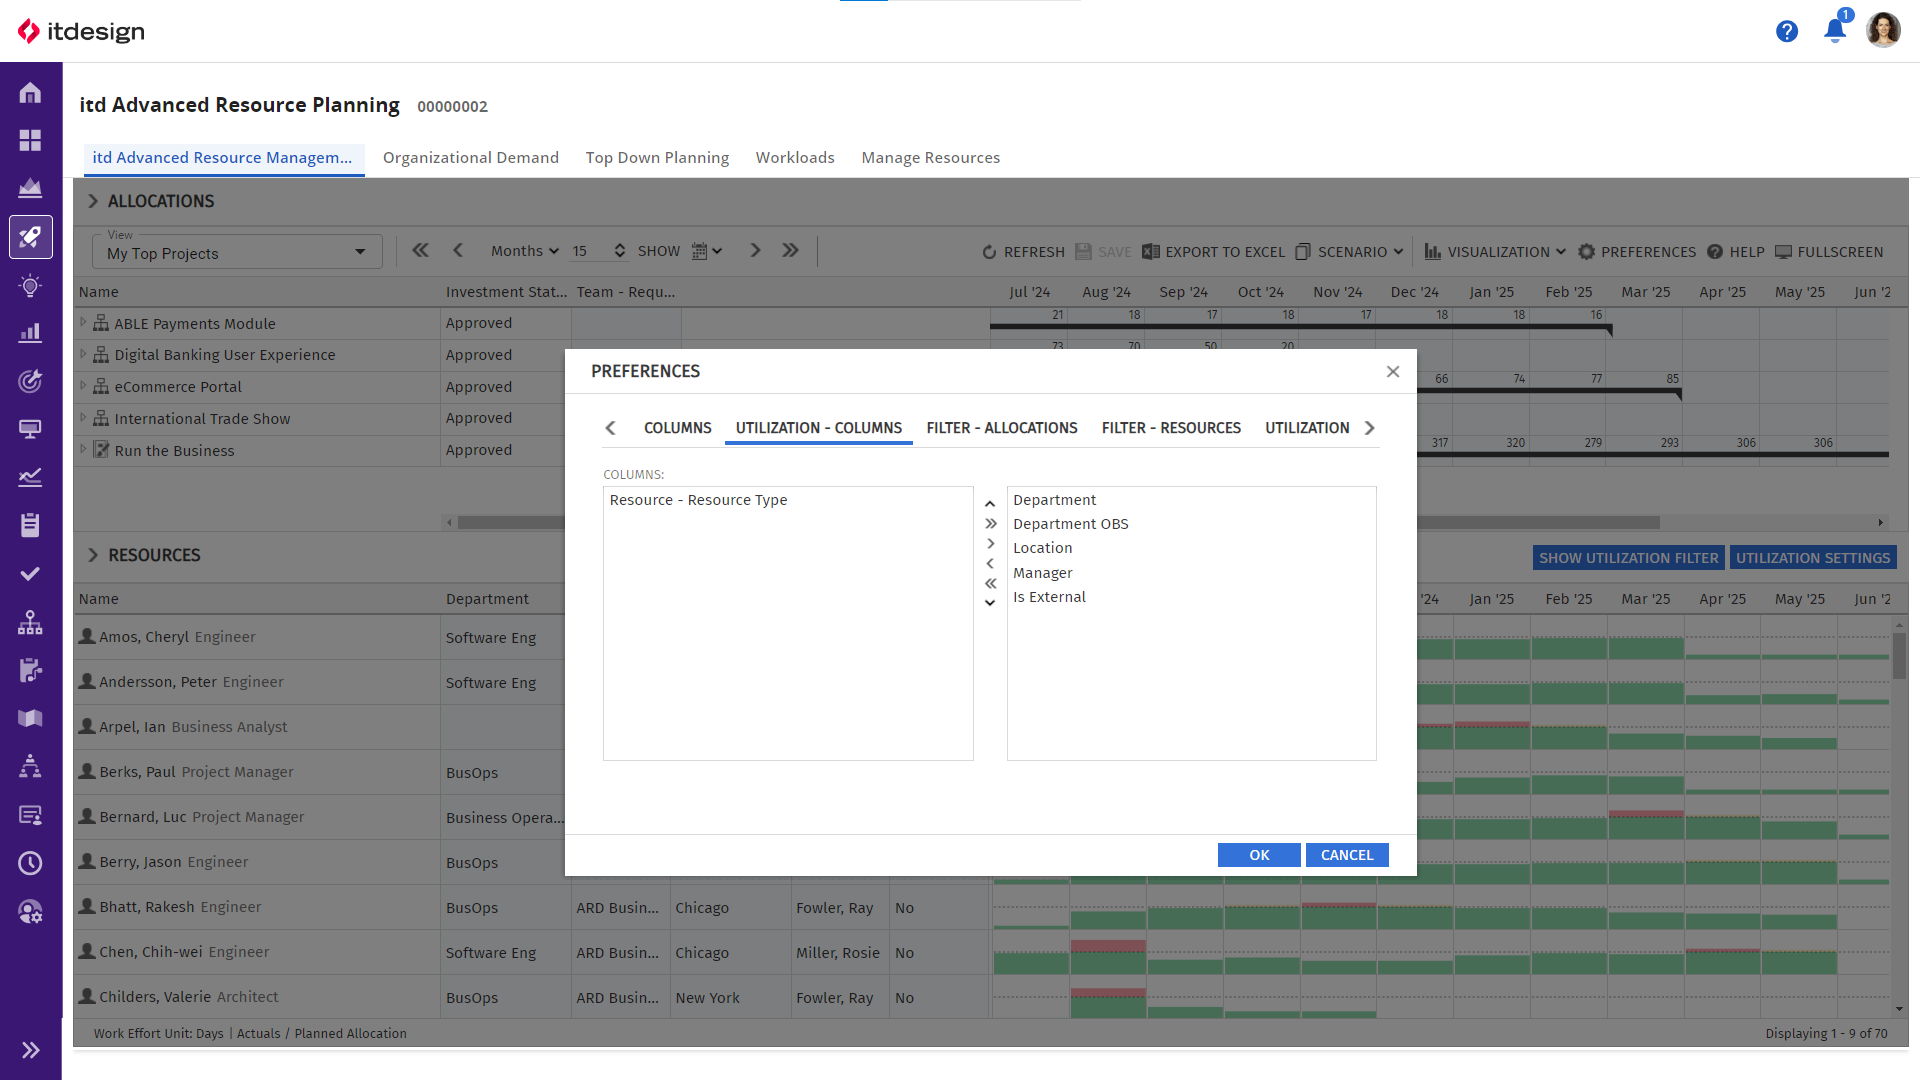Select Department OBS in available columns
Viewport: 1920px width, 1080px height.
[x=1191, y=524]
